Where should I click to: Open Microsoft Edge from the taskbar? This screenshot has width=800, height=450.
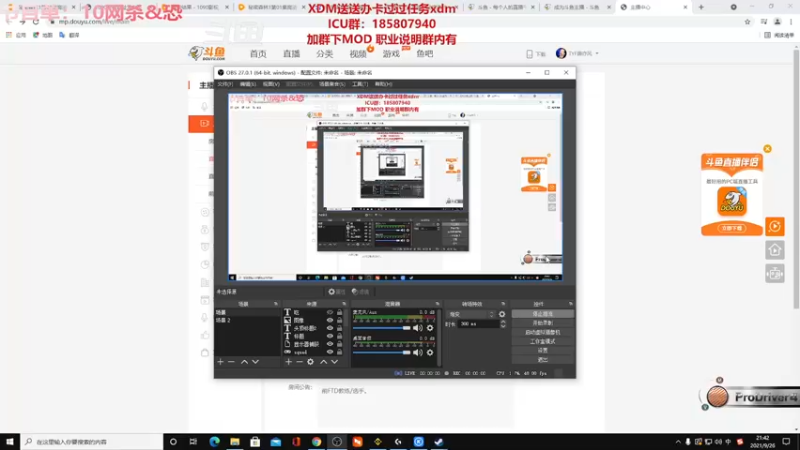click(x=214, y=442)
